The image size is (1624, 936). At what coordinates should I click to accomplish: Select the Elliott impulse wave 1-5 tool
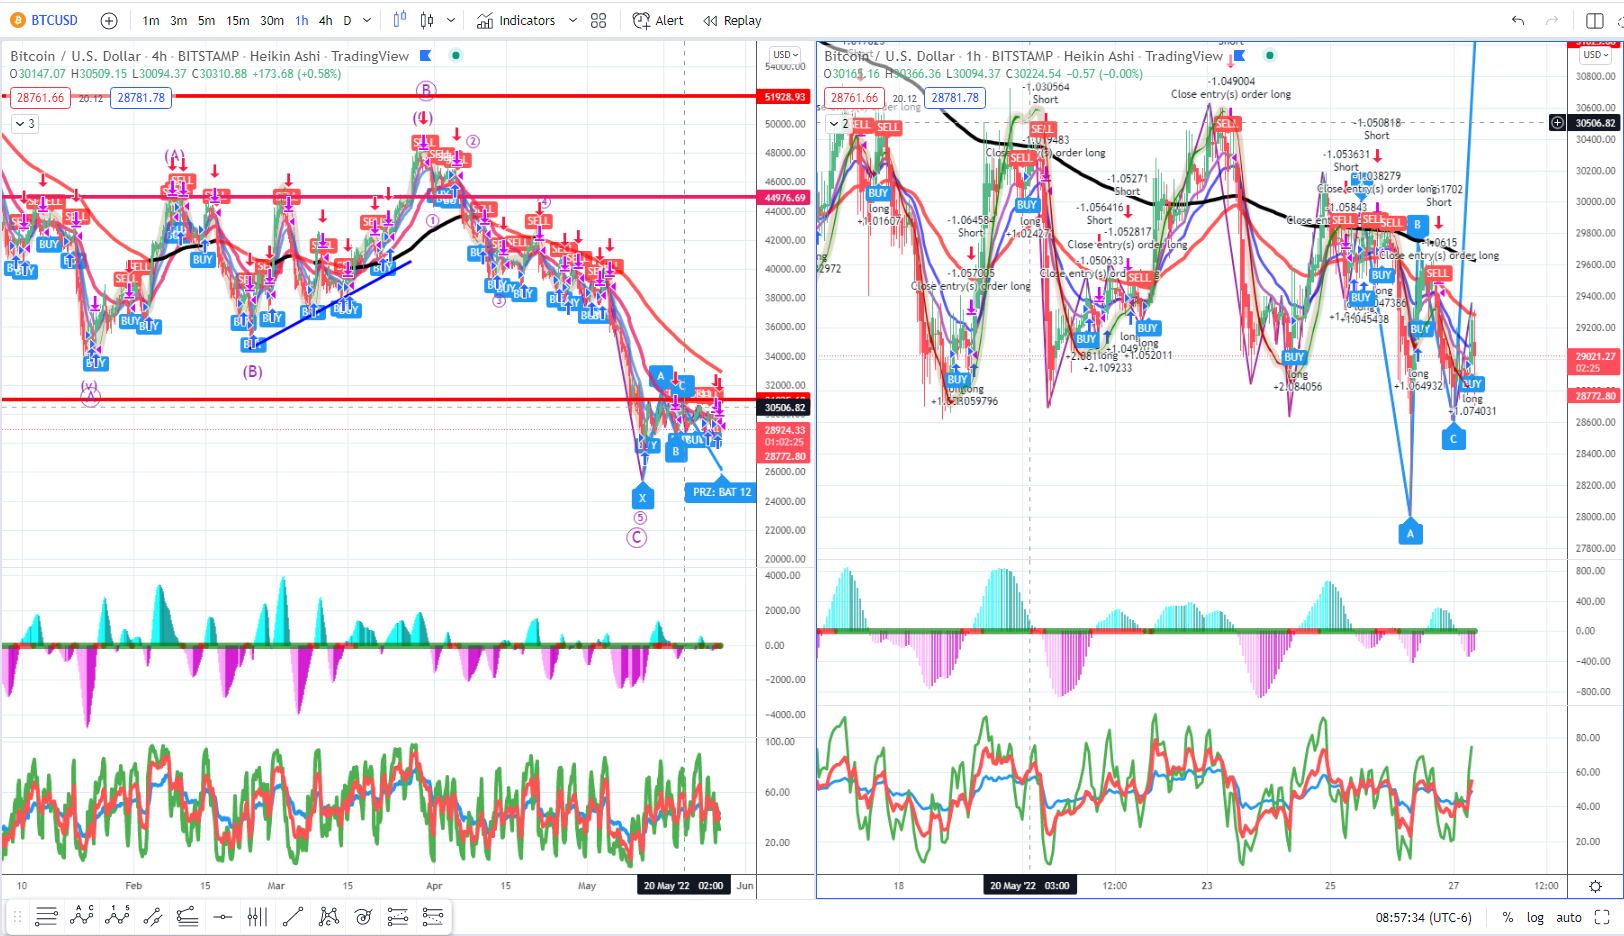click(x=117, y=916)
